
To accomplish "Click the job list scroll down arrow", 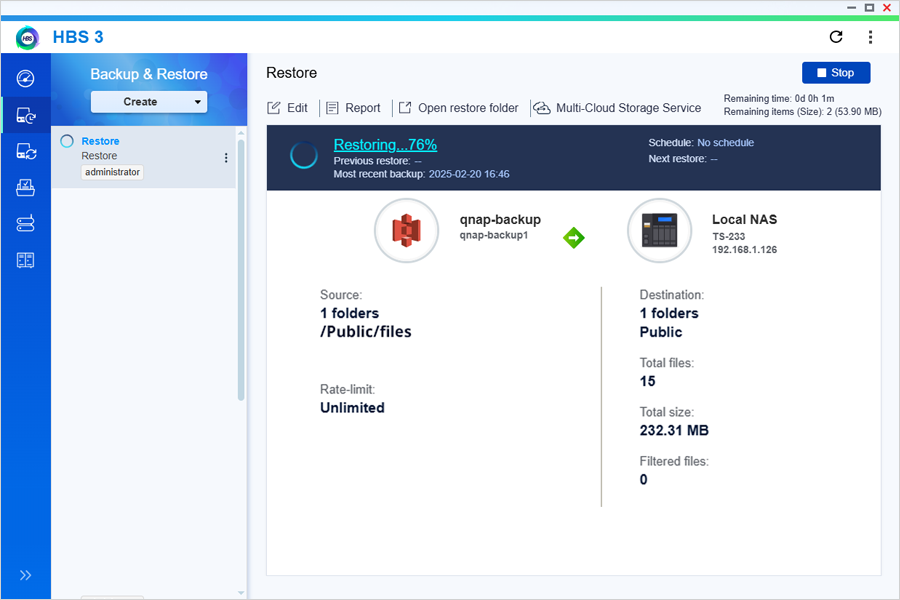I will point(241,593).
